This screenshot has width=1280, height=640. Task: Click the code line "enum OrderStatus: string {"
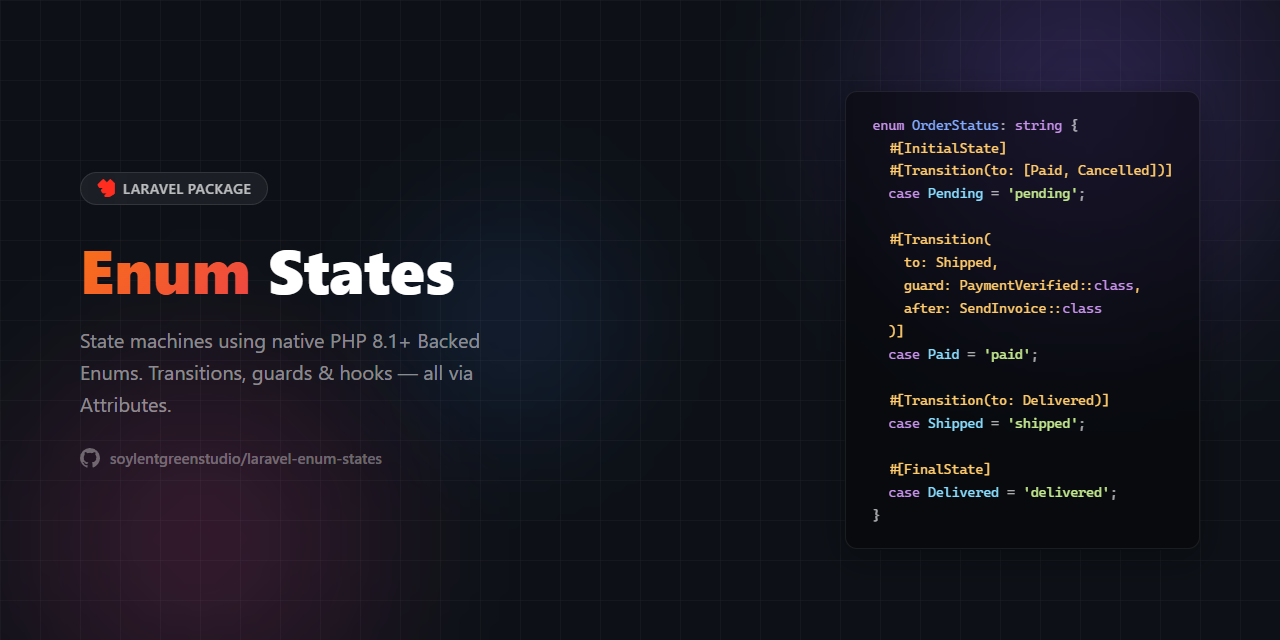pyautogui.click(x=975, y=125)
